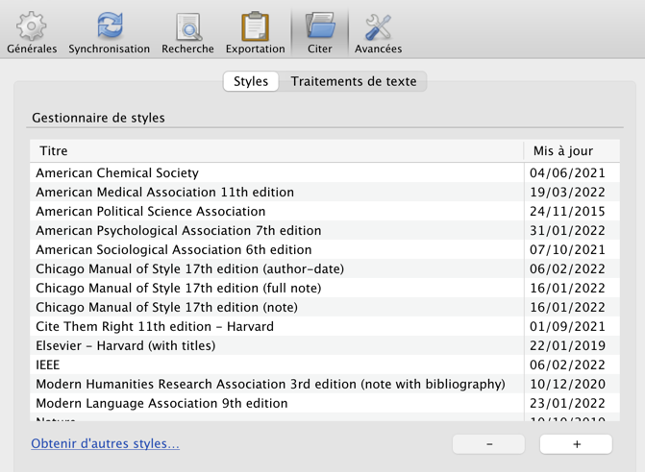Viewport: 646px width, 472px height.
Task: Open the Avancées tools pane
Action: pyautogui.click(x=378, y=31)
